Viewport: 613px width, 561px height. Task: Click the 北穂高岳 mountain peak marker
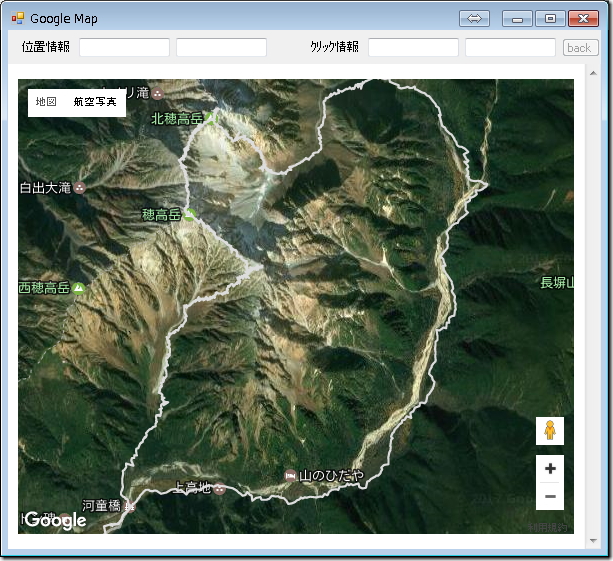[211, 118]
